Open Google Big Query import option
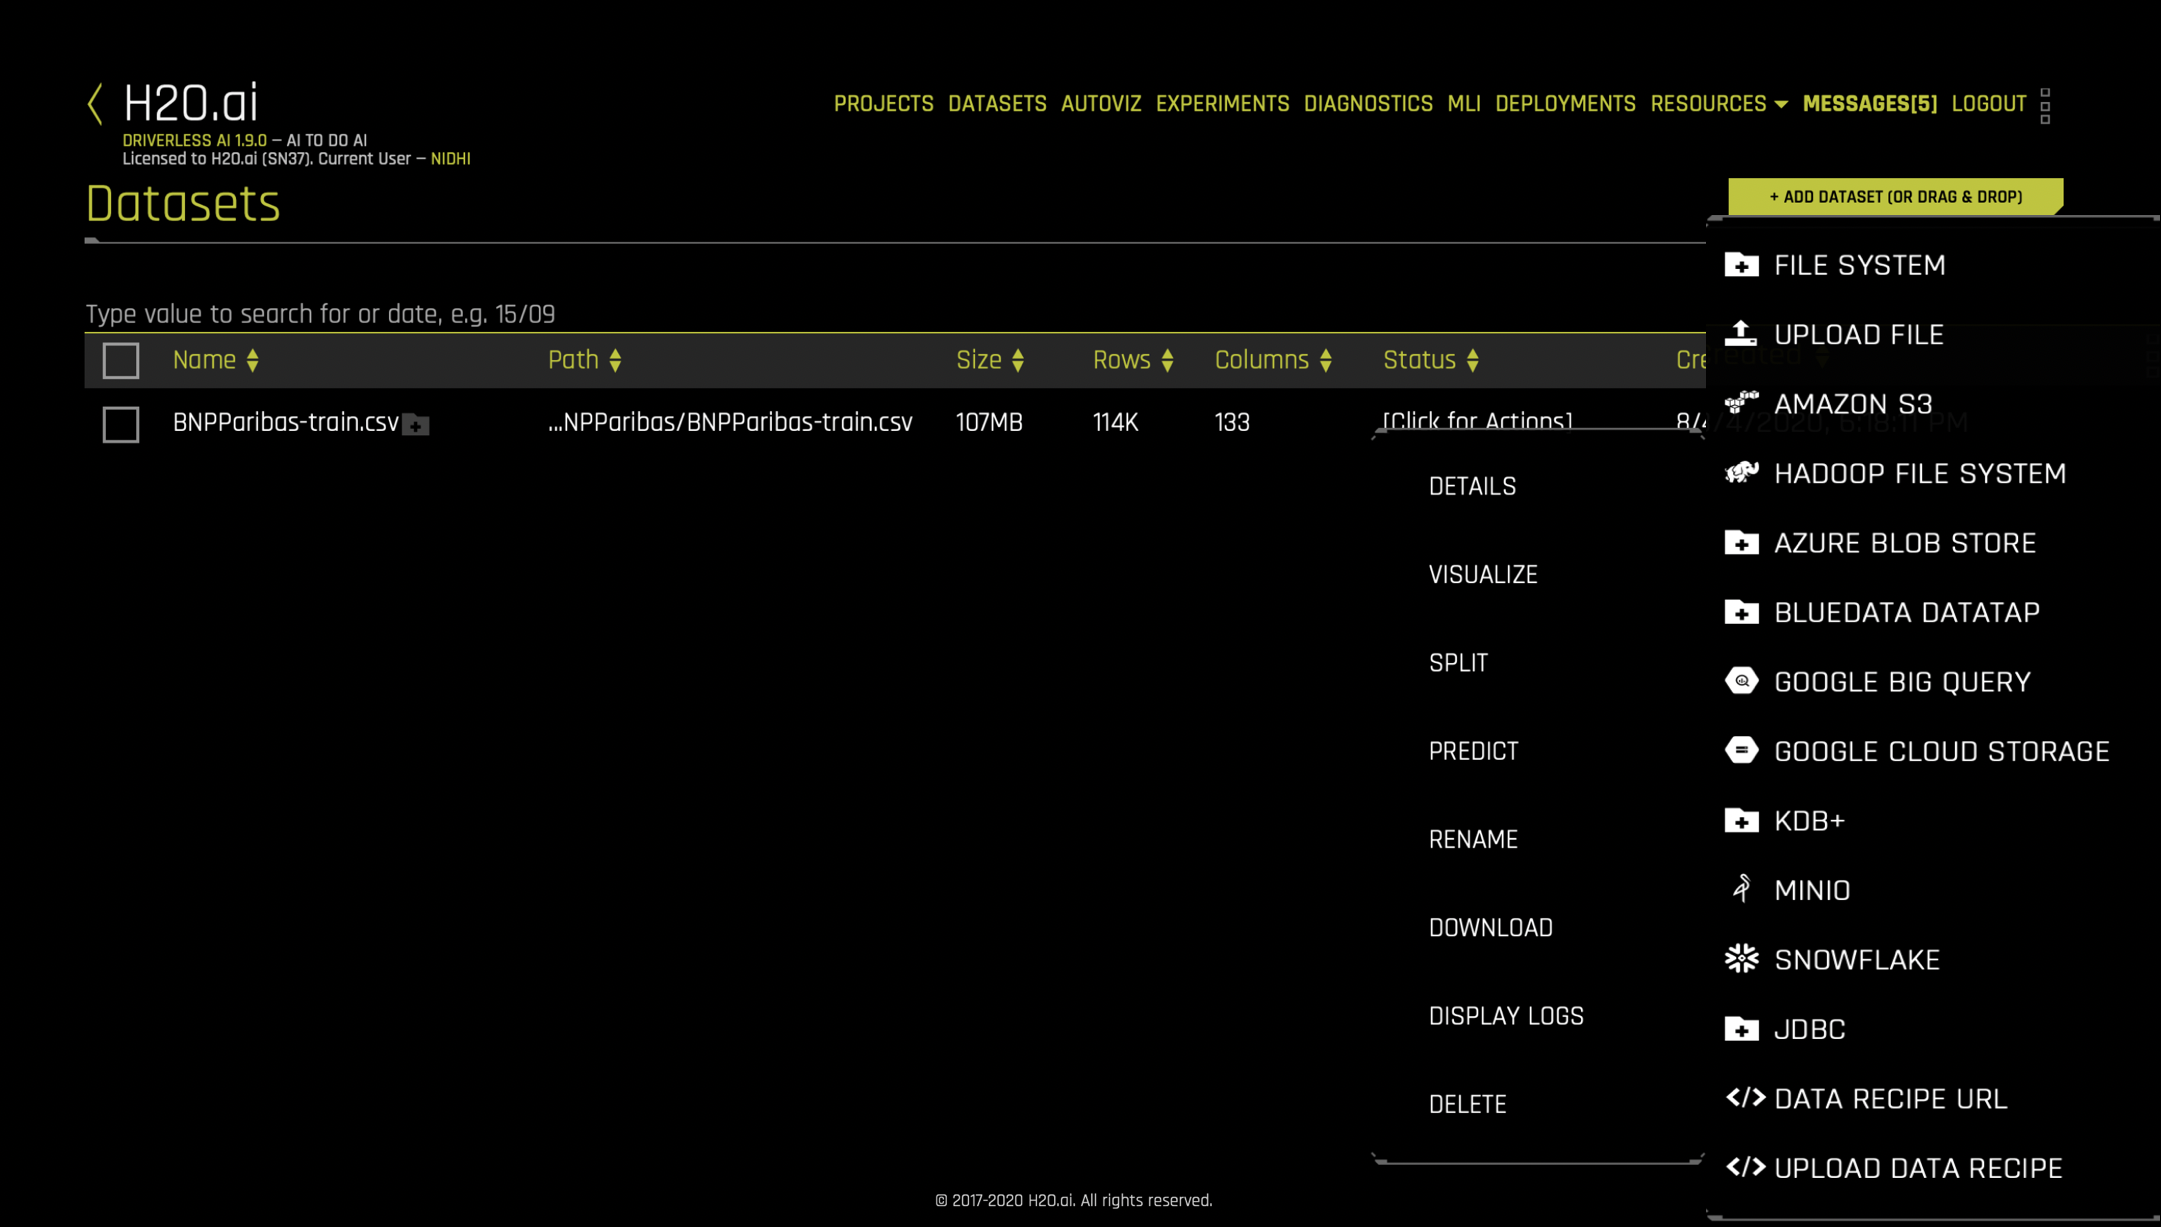The height and width of the screenshot is (1227, 2161). click(x=1901, y=681)
